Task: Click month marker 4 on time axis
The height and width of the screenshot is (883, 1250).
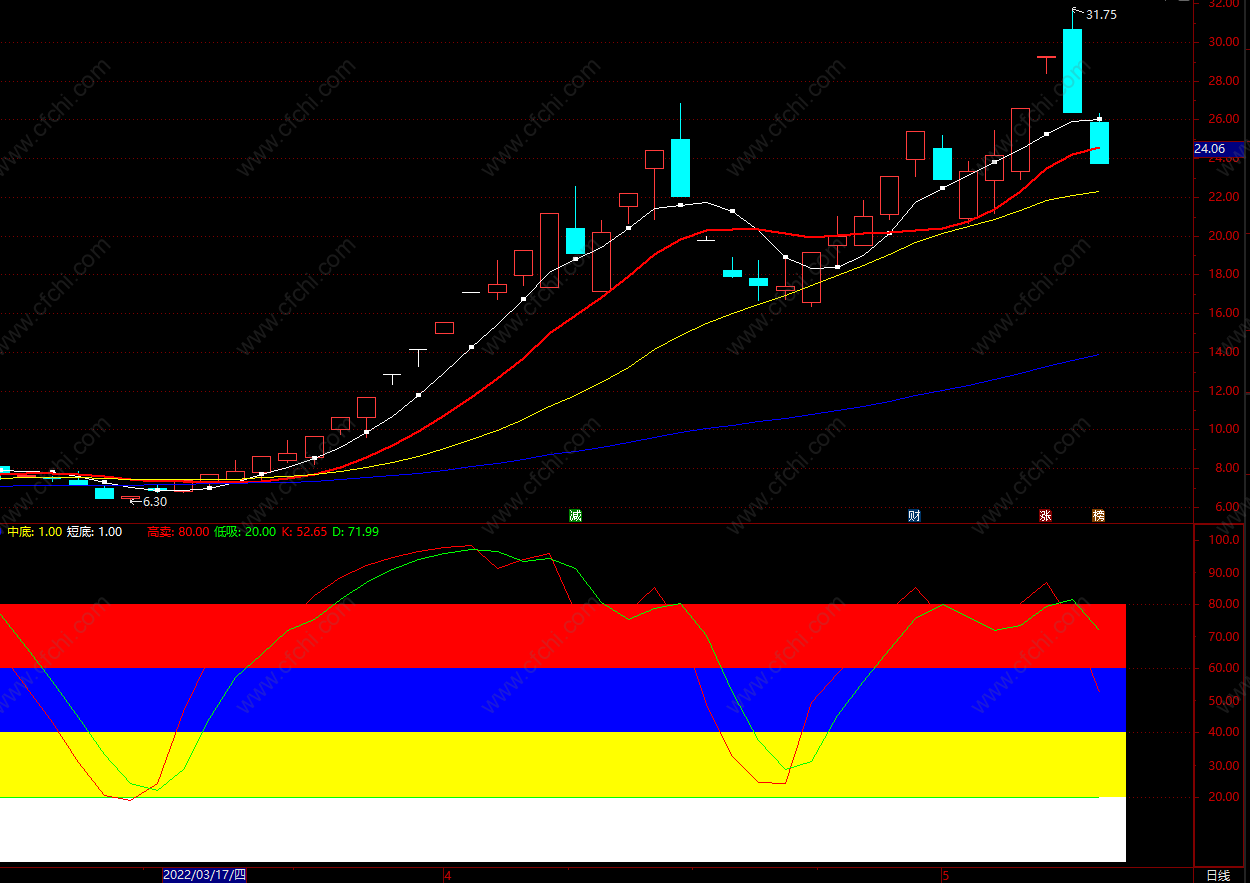Action: click(x=447, y=875)
